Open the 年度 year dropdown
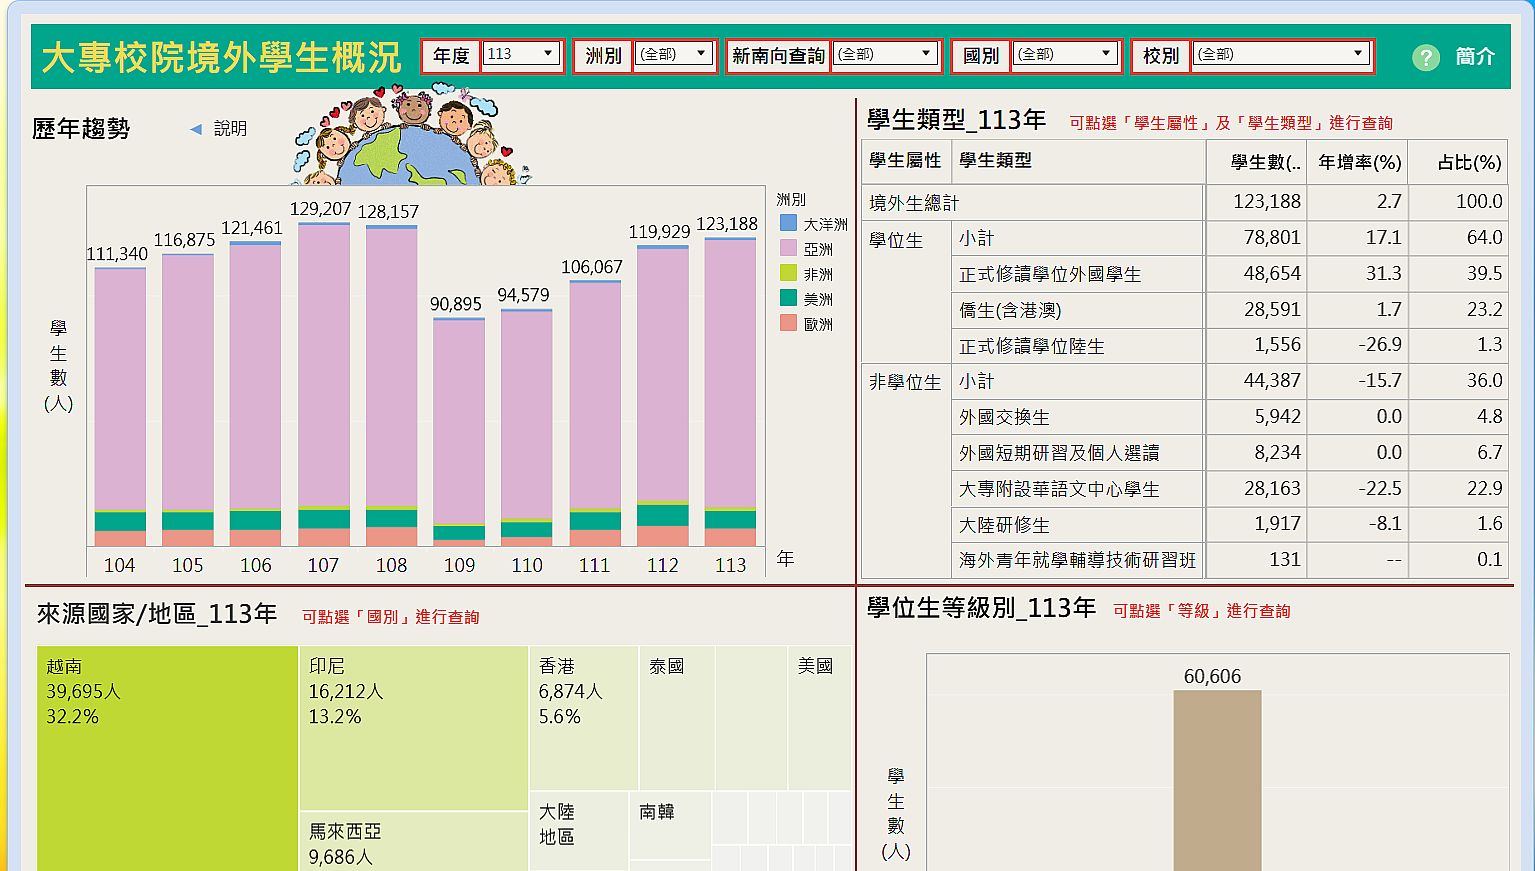Image resolution: width=1535 pixels, height=871 pixels. click(522, 55)
